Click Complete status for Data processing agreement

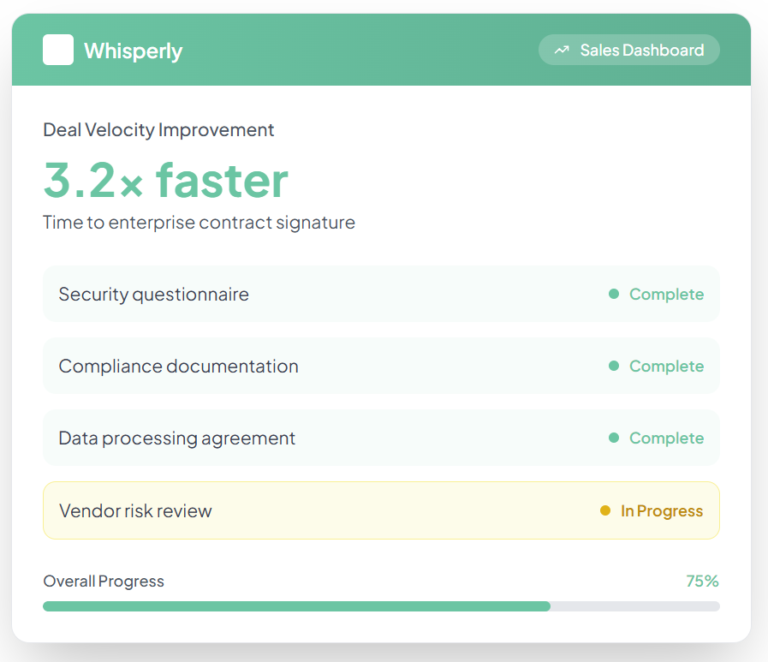pos(666,438)
